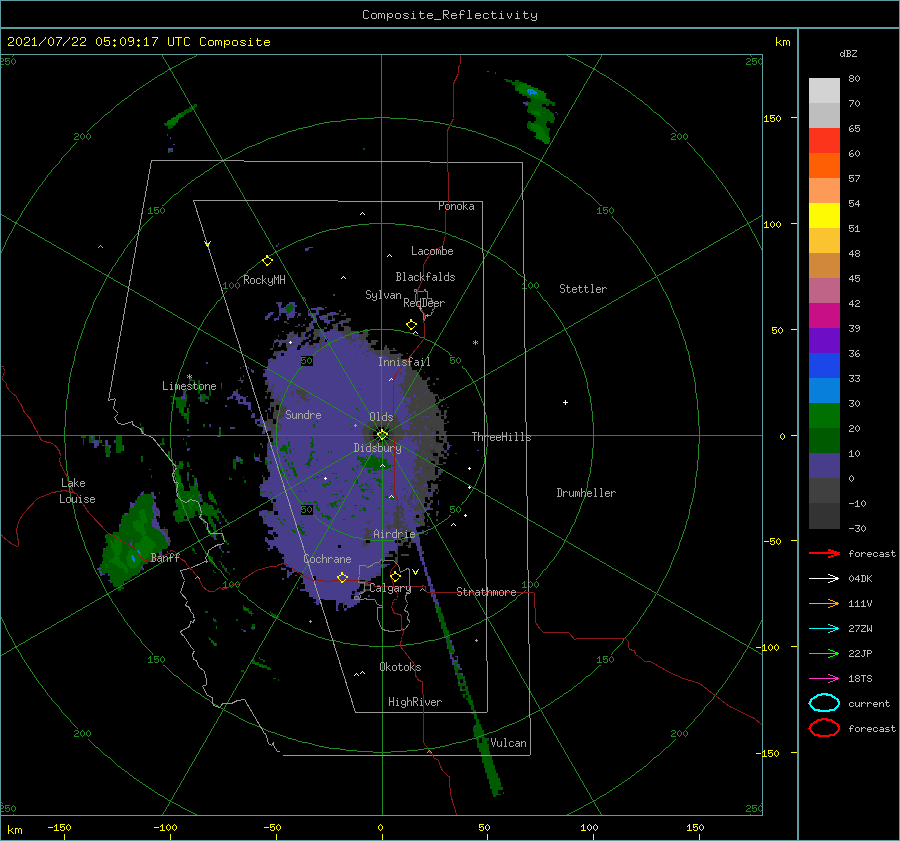The width and height of the screenshot is (900, 841).
Task: Click the dBZ legend heading
Action: [848, 54]
